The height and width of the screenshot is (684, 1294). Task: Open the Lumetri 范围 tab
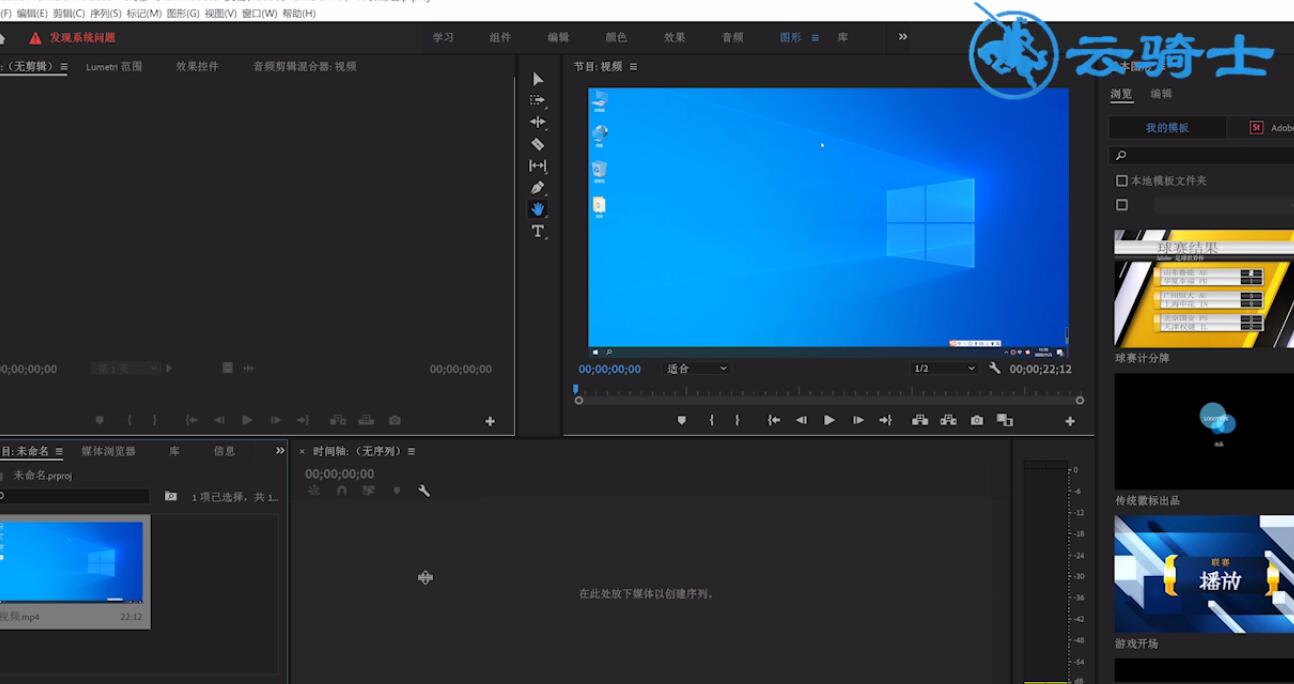114,67
